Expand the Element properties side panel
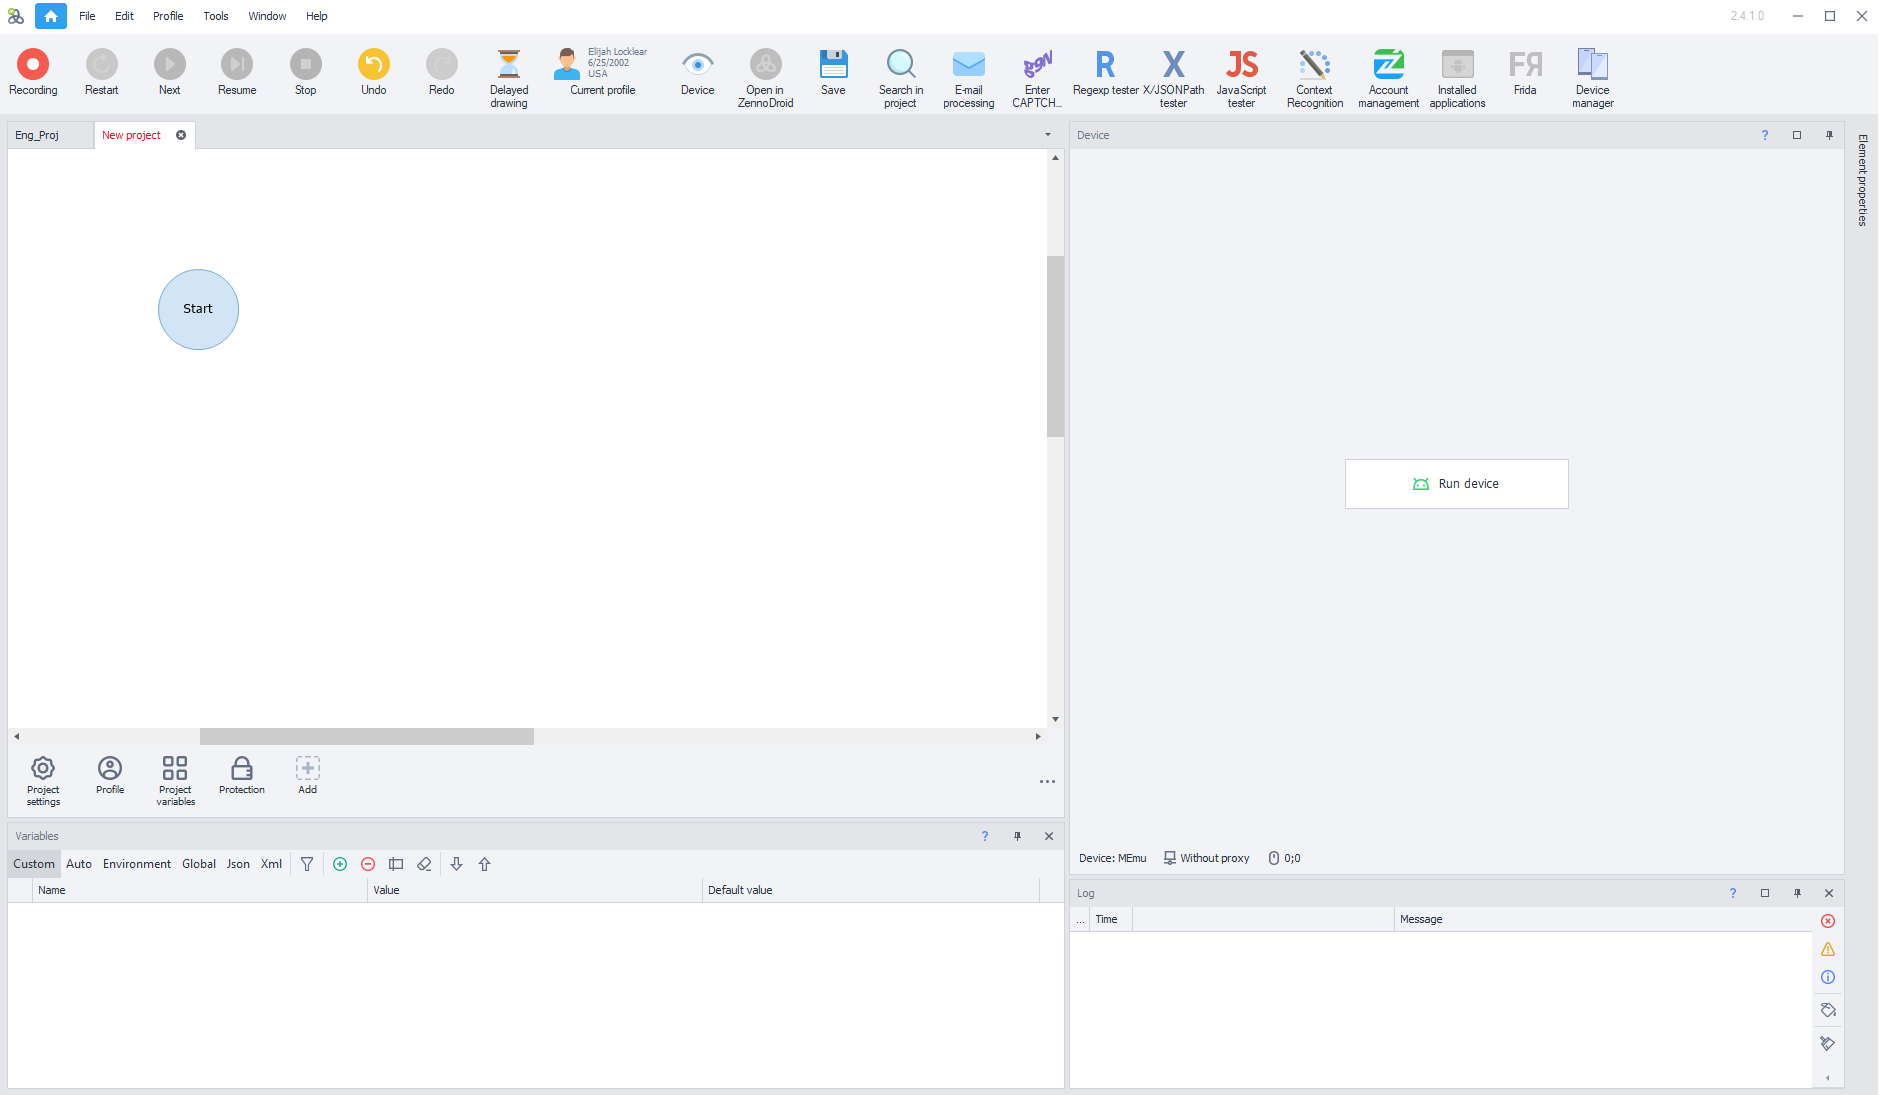Viewport: 1880px width, 1095px height. click(1862, 180)
